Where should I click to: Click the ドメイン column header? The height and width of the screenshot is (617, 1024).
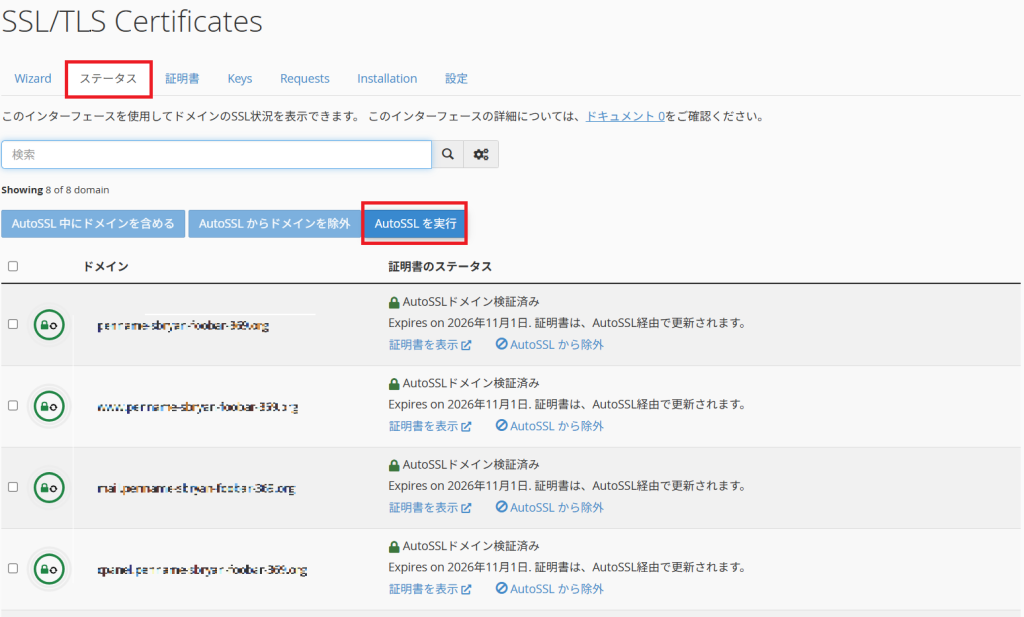pos(106,266)
